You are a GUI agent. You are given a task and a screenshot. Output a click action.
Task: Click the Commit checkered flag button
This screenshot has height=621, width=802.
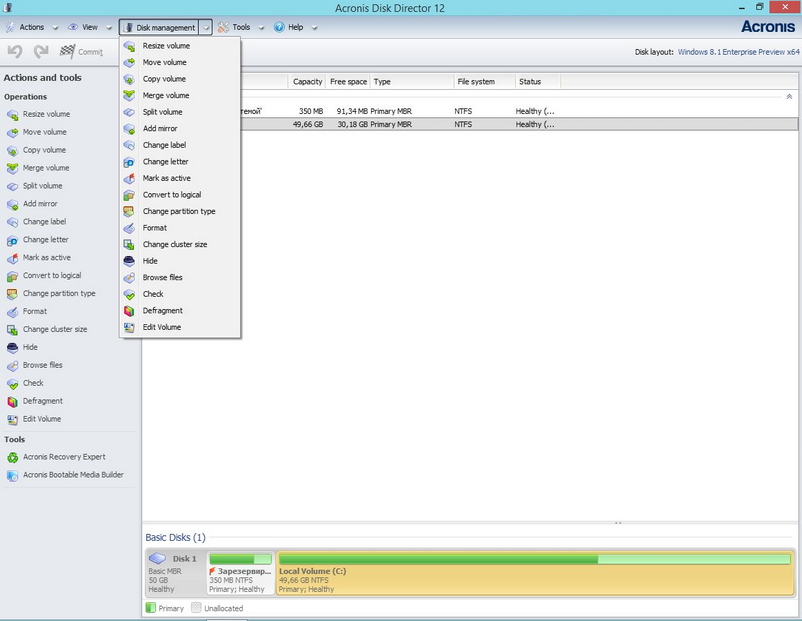click(81, 51)
